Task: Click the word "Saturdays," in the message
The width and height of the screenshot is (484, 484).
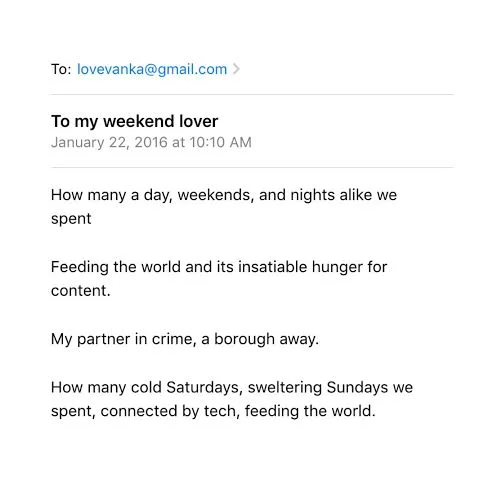Action: pyautogui.click(x=204, y=388)
